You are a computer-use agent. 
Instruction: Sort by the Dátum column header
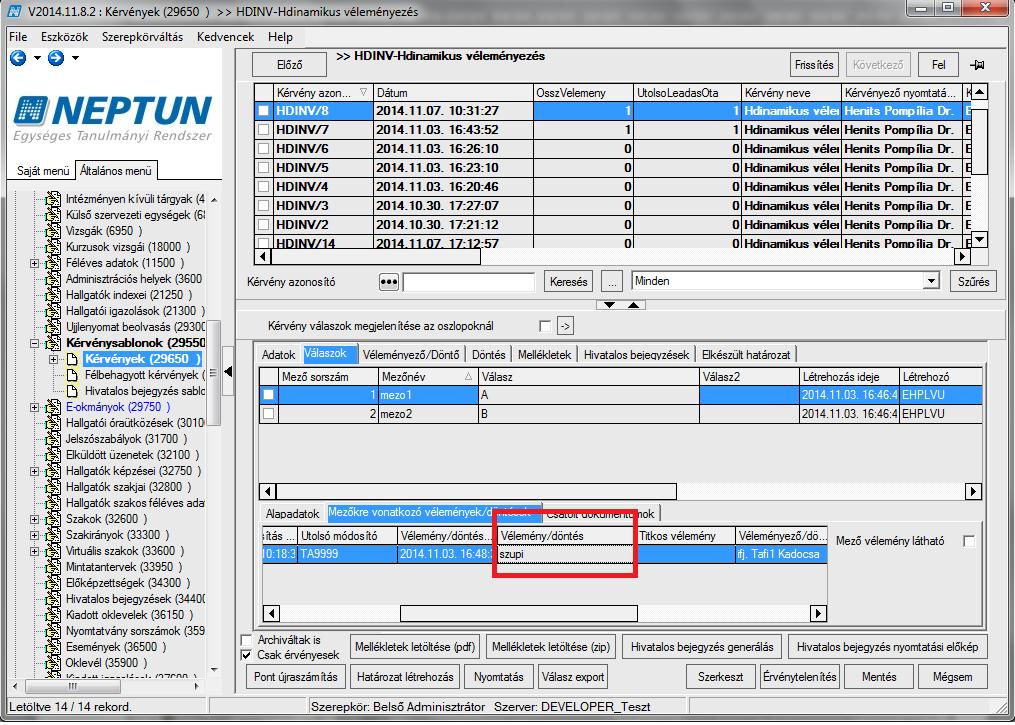pos(453,93)
